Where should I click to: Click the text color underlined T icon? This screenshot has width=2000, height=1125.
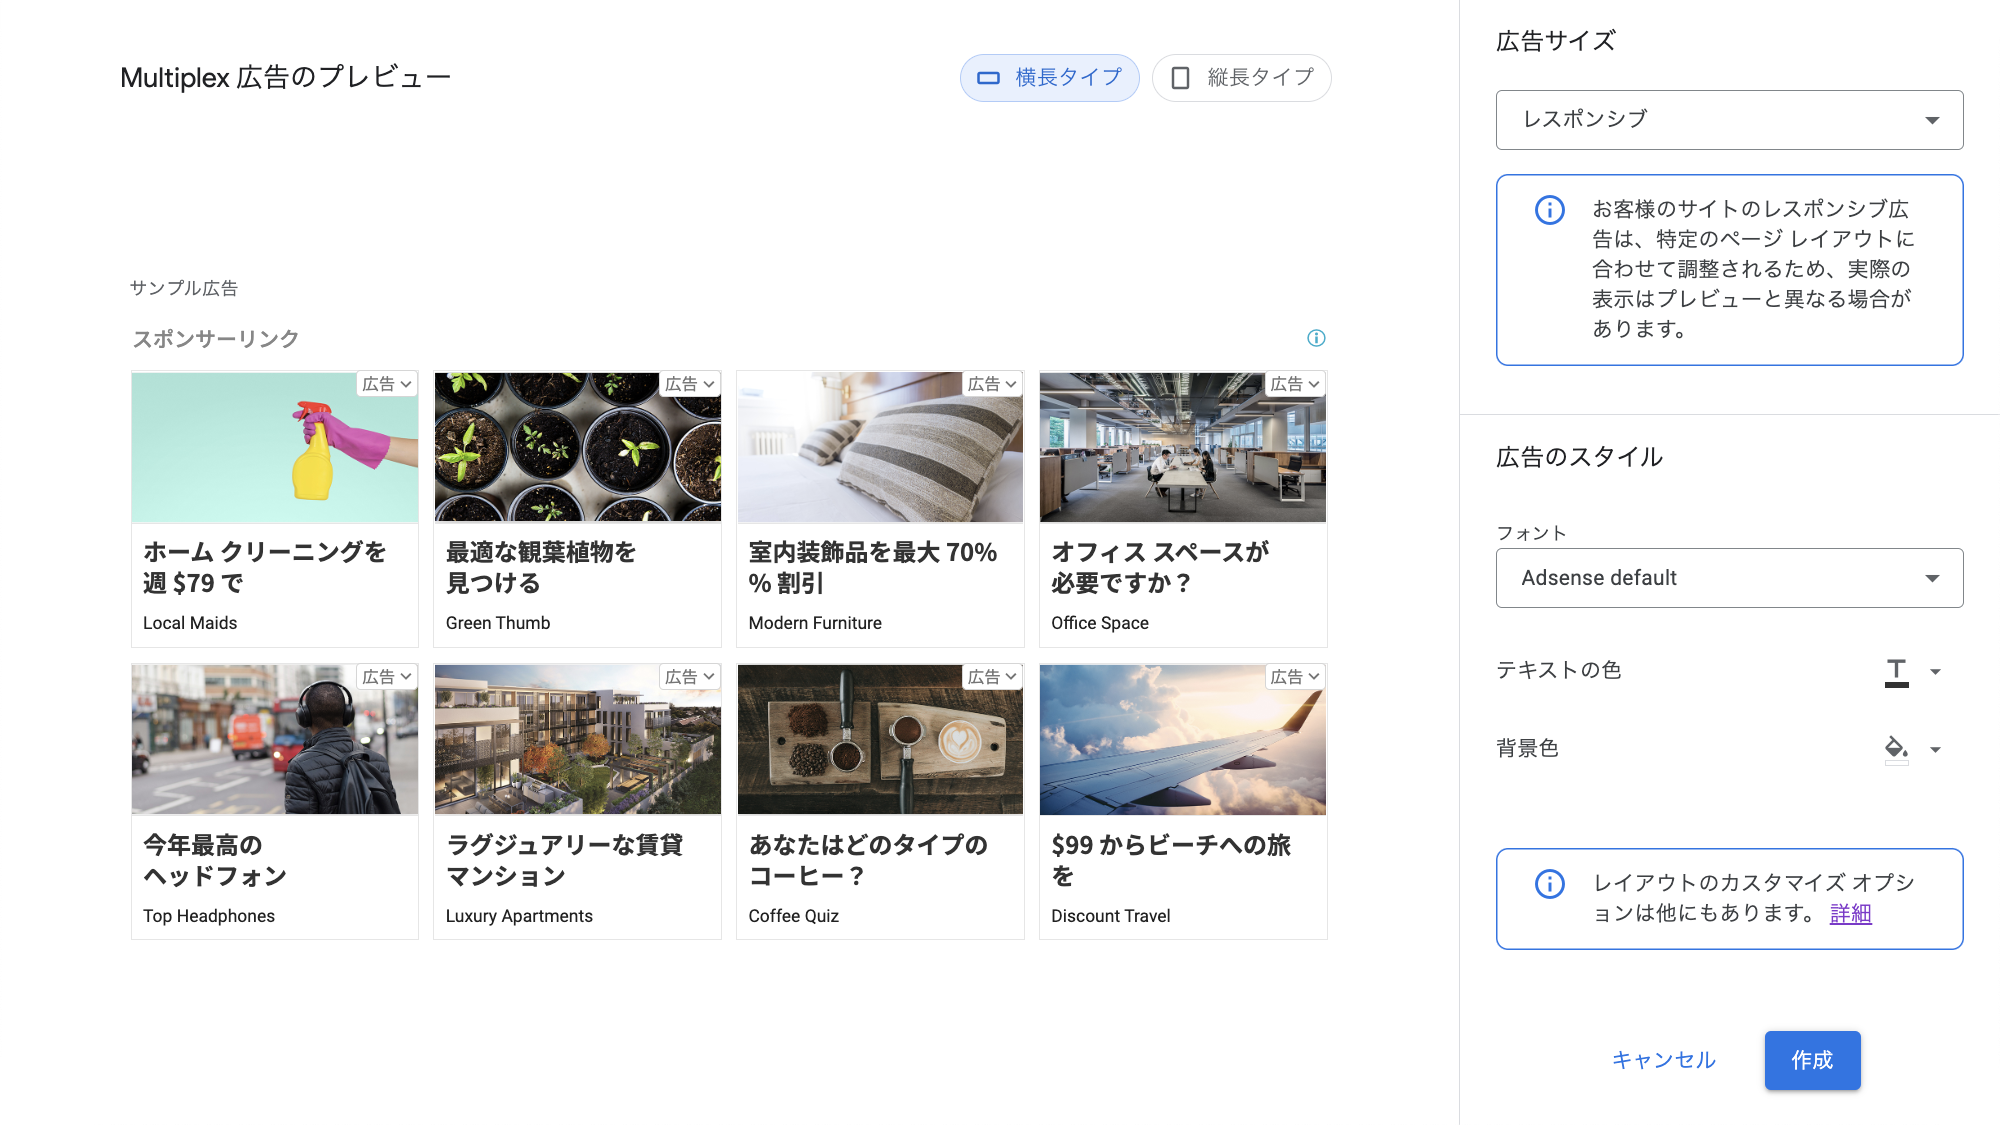point(1896,672)
